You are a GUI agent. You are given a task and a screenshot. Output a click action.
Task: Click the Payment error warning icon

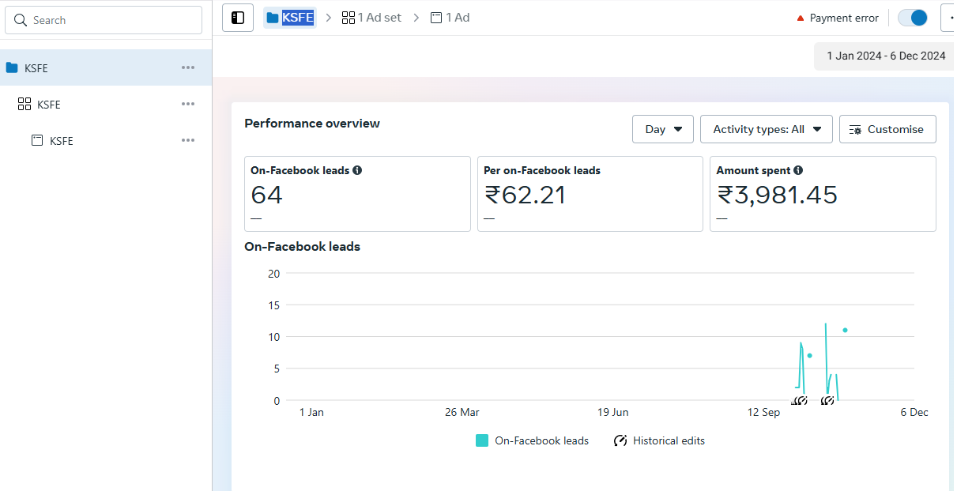click(800, 18)
